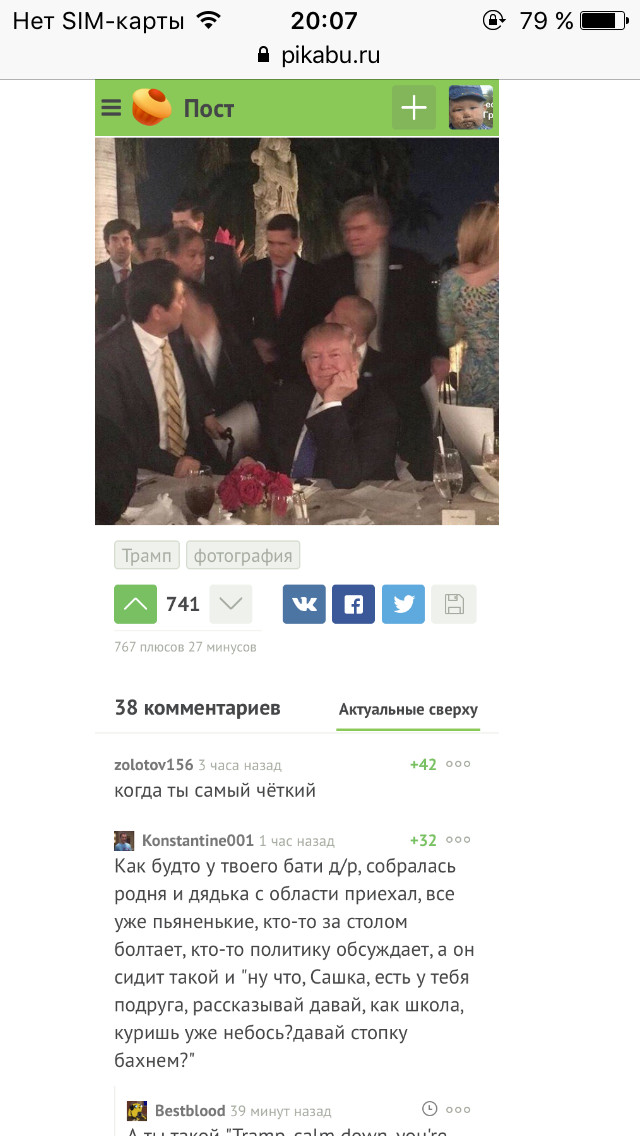
Task: Tap the Pikabu cookie logo
Action: point(151,107)
